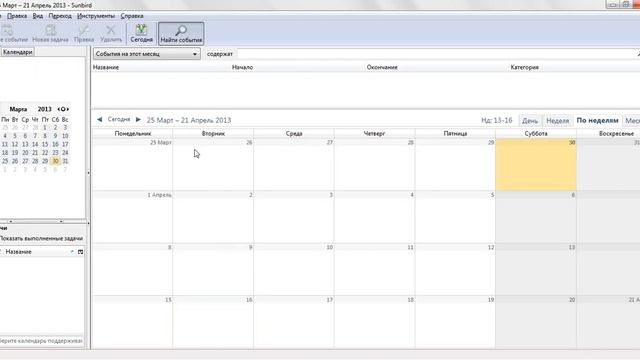Open the Справка menu
This screenshot has width=640, height=360.
(x=132, y=16)
